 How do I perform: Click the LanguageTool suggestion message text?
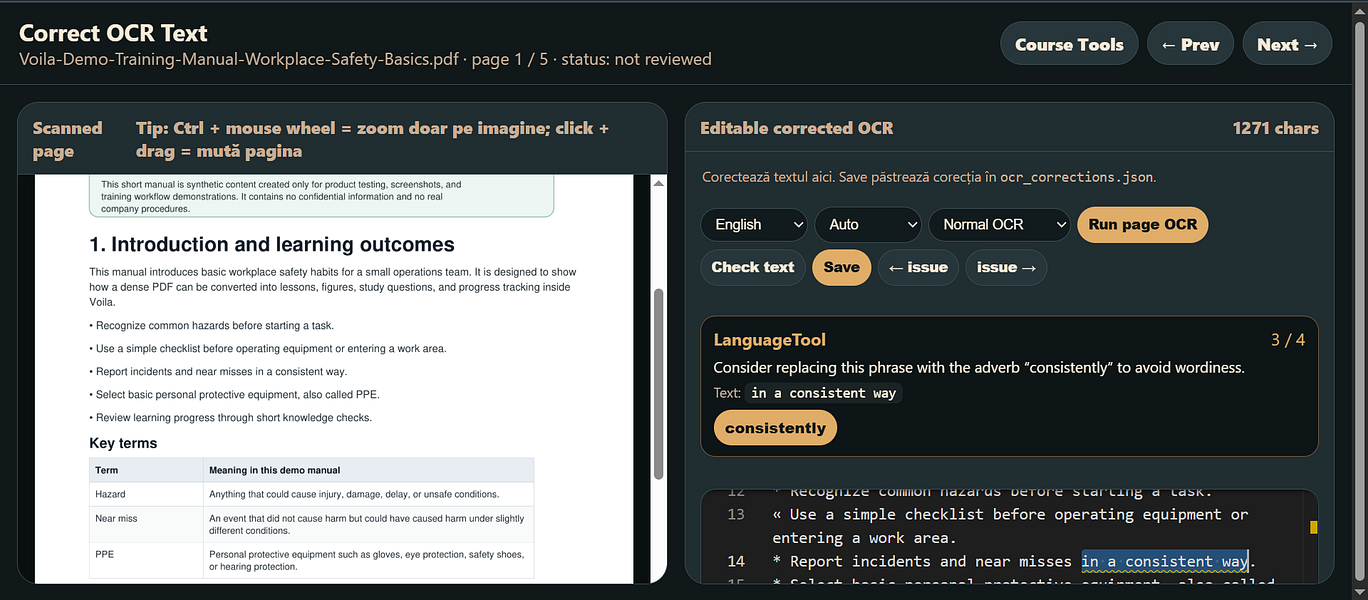[979, 367]
